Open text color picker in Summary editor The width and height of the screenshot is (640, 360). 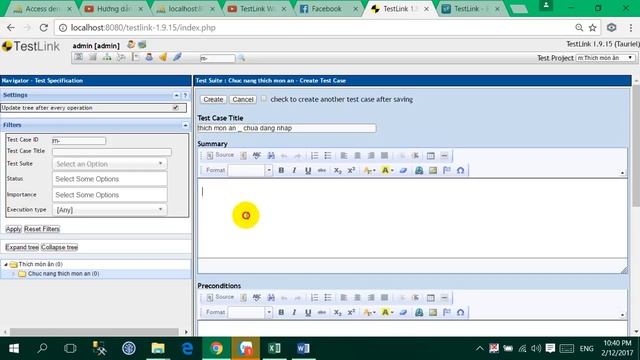coord(369,170)
